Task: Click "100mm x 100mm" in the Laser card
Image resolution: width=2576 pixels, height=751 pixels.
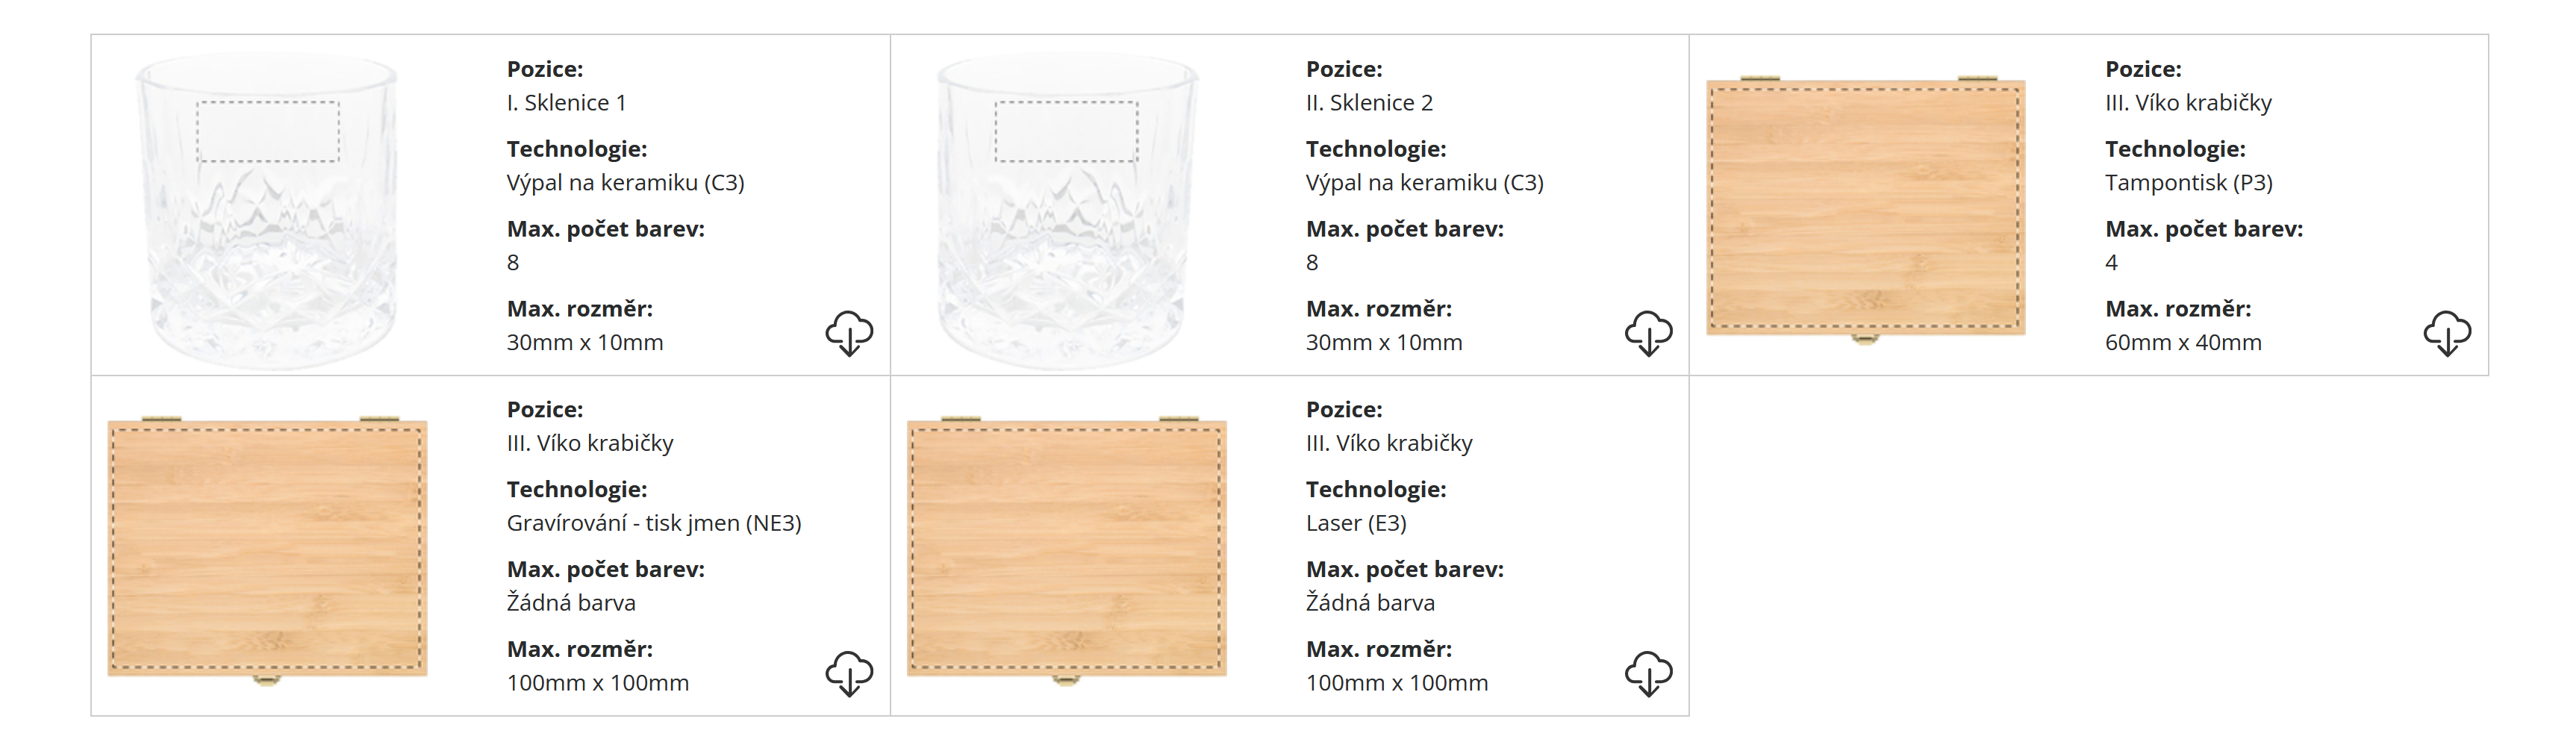Action: [1397, 683]
